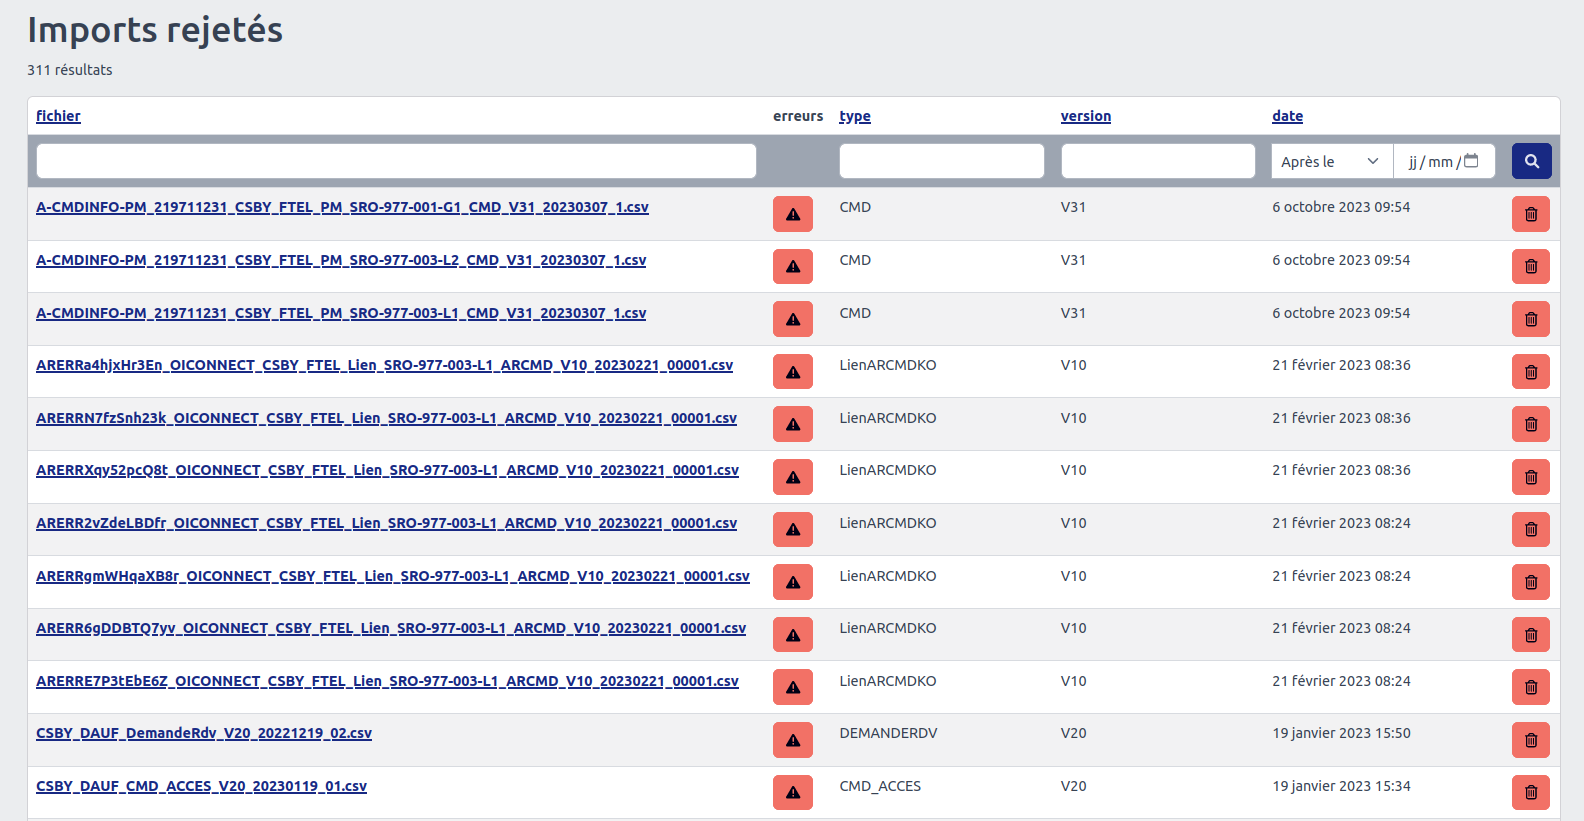Delete the ARERR2vZdeLBDfr import row
The width and height of the screenshot is (1584, 821).
[x=1530, y=530]
